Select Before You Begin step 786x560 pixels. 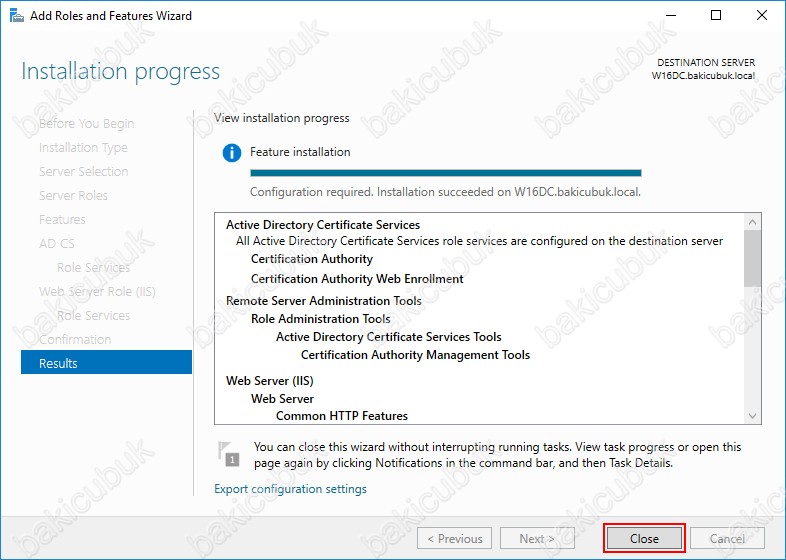pyautogui.click(x=86, y=123)
